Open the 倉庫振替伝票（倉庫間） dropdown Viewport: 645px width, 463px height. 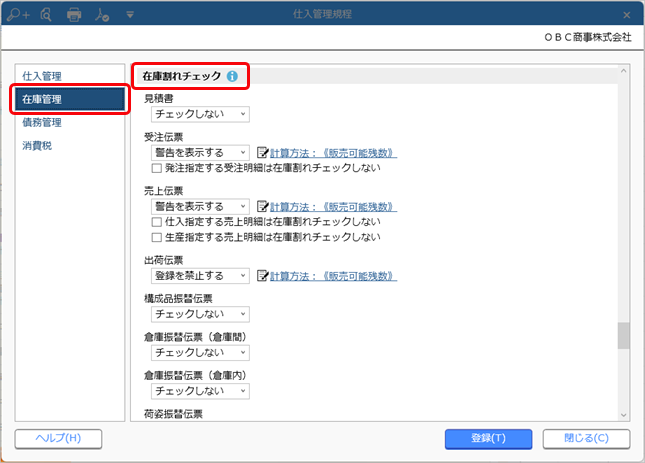tap(200, 352)
